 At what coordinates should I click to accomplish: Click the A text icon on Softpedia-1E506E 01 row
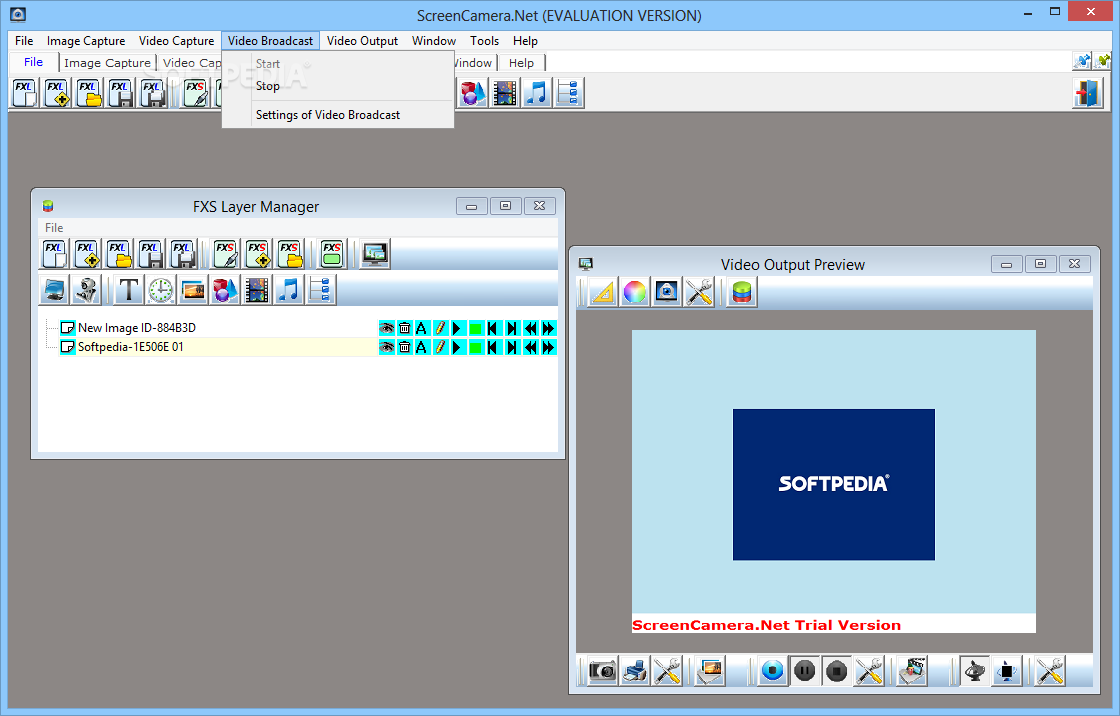click(421, 347)
